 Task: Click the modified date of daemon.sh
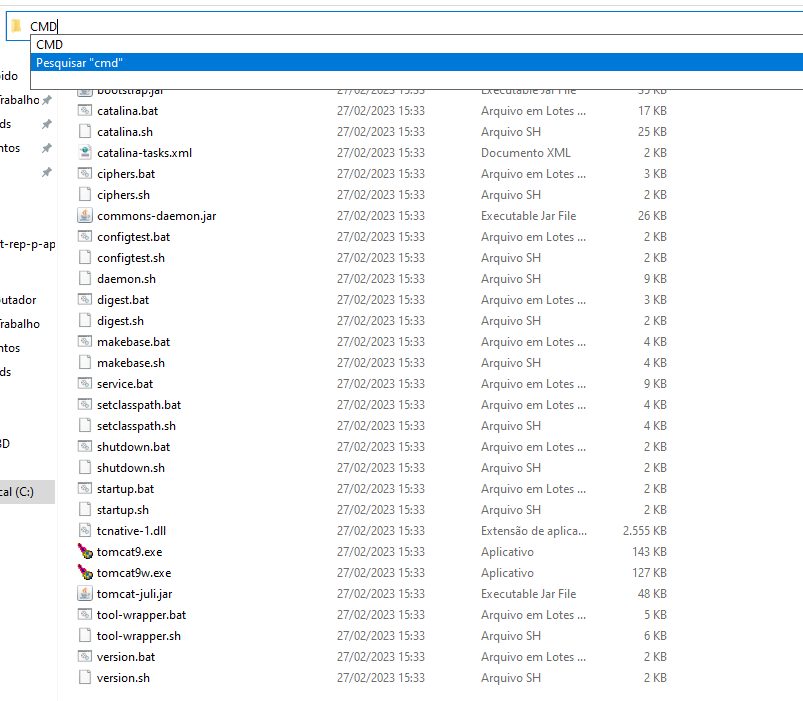click(381, 279)
